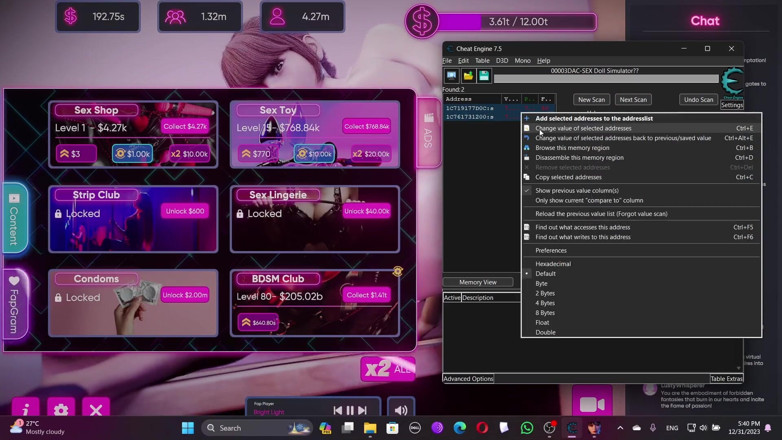782x440 pixels.
Task: Open the game settings gear
Action: [x=61, y=409]
